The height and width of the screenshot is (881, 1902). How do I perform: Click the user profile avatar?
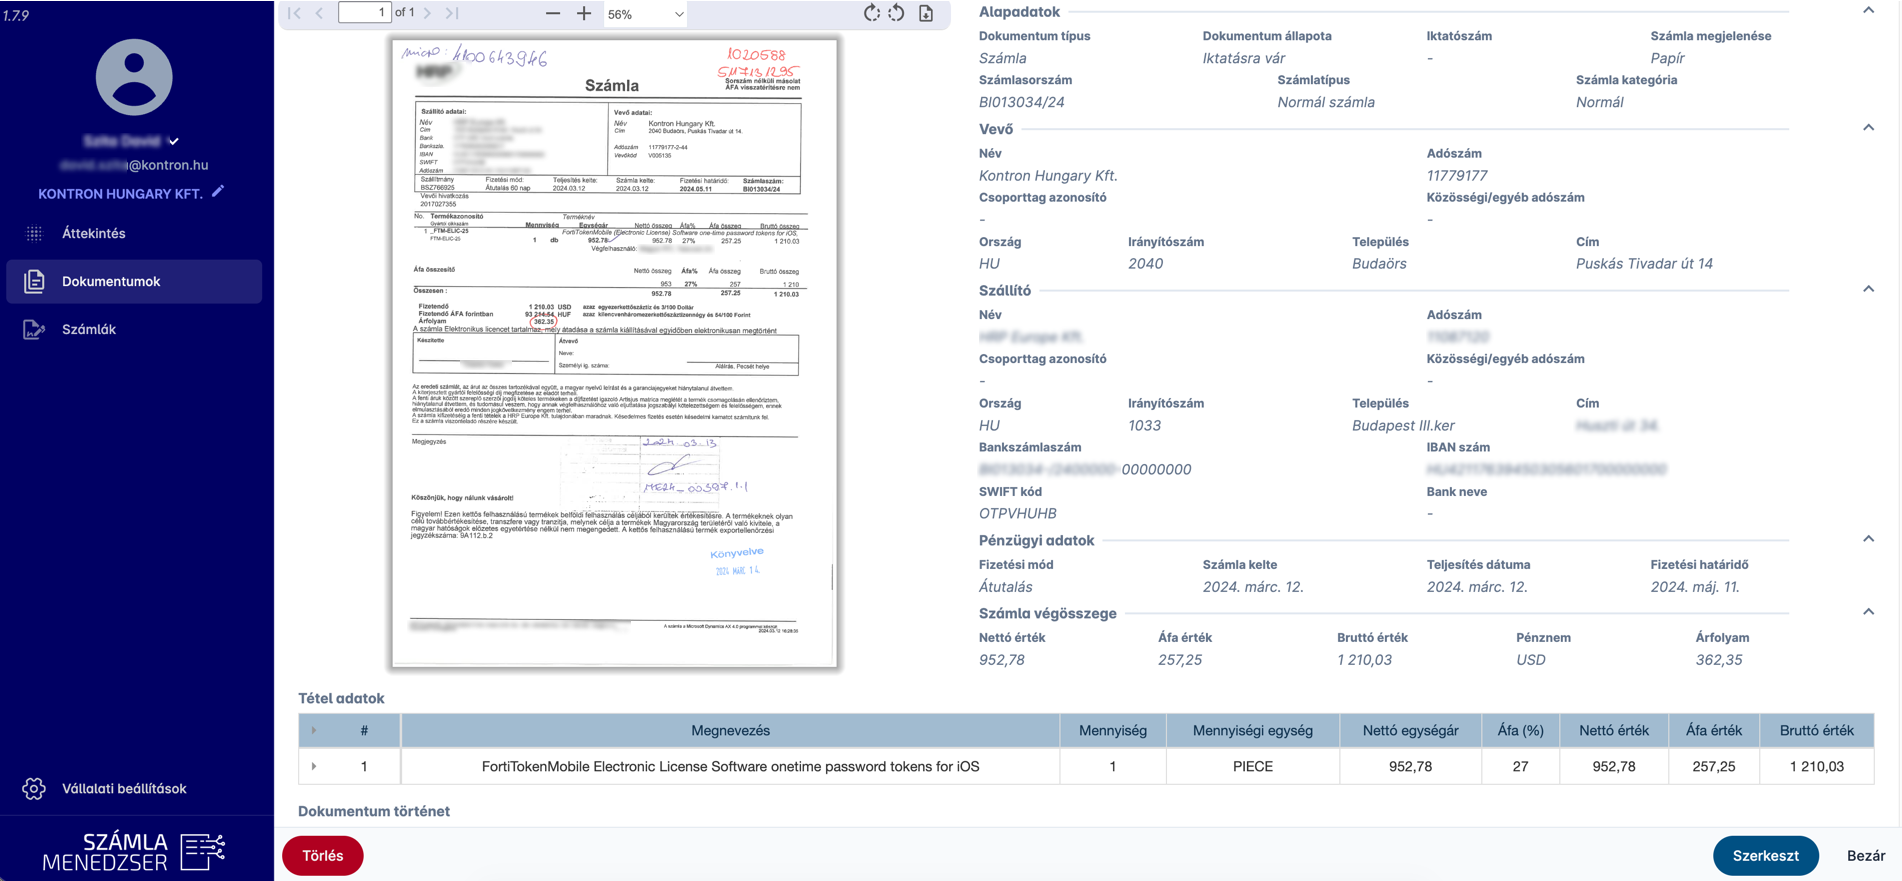[x=134, y=78]
